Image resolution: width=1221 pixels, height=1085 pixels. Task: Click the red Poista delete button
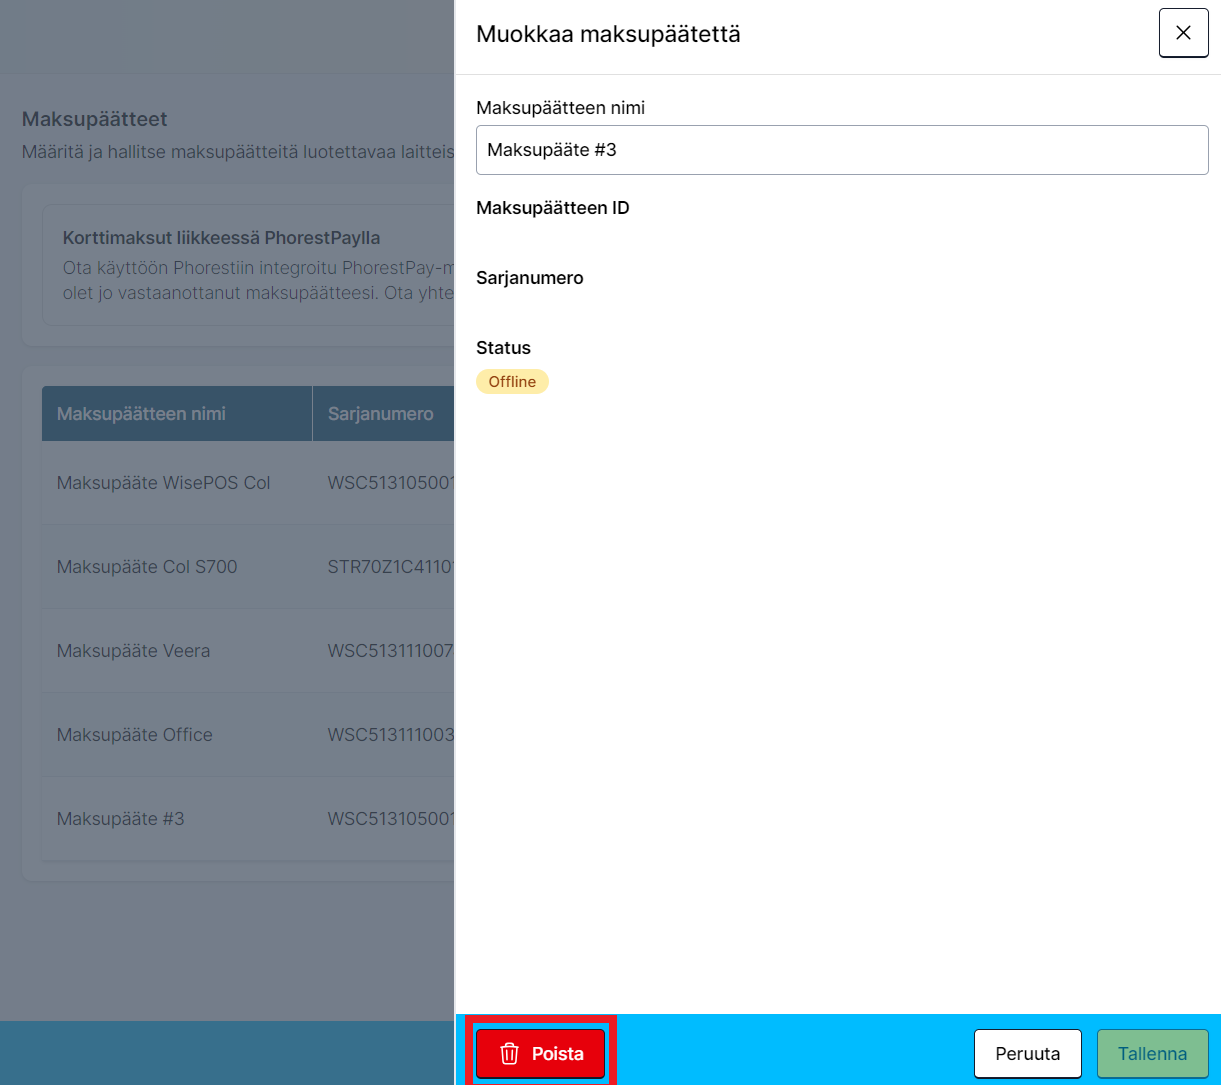click(x=540, y=1053)
